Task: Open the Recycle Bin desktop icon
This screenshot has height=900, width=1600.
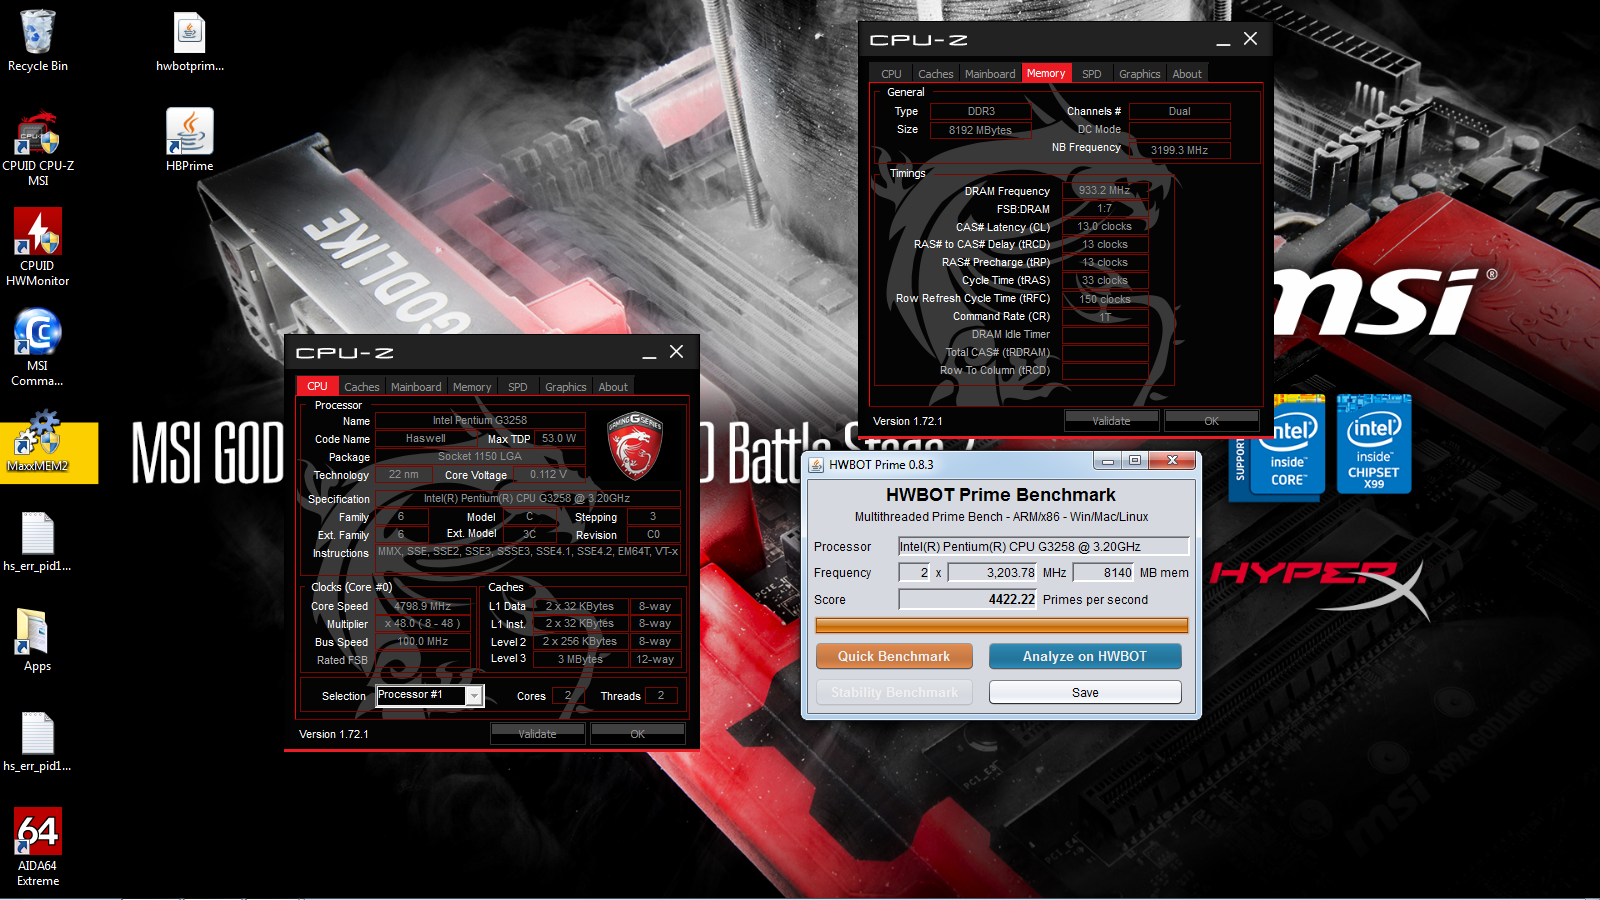Action: click(38, 41)
